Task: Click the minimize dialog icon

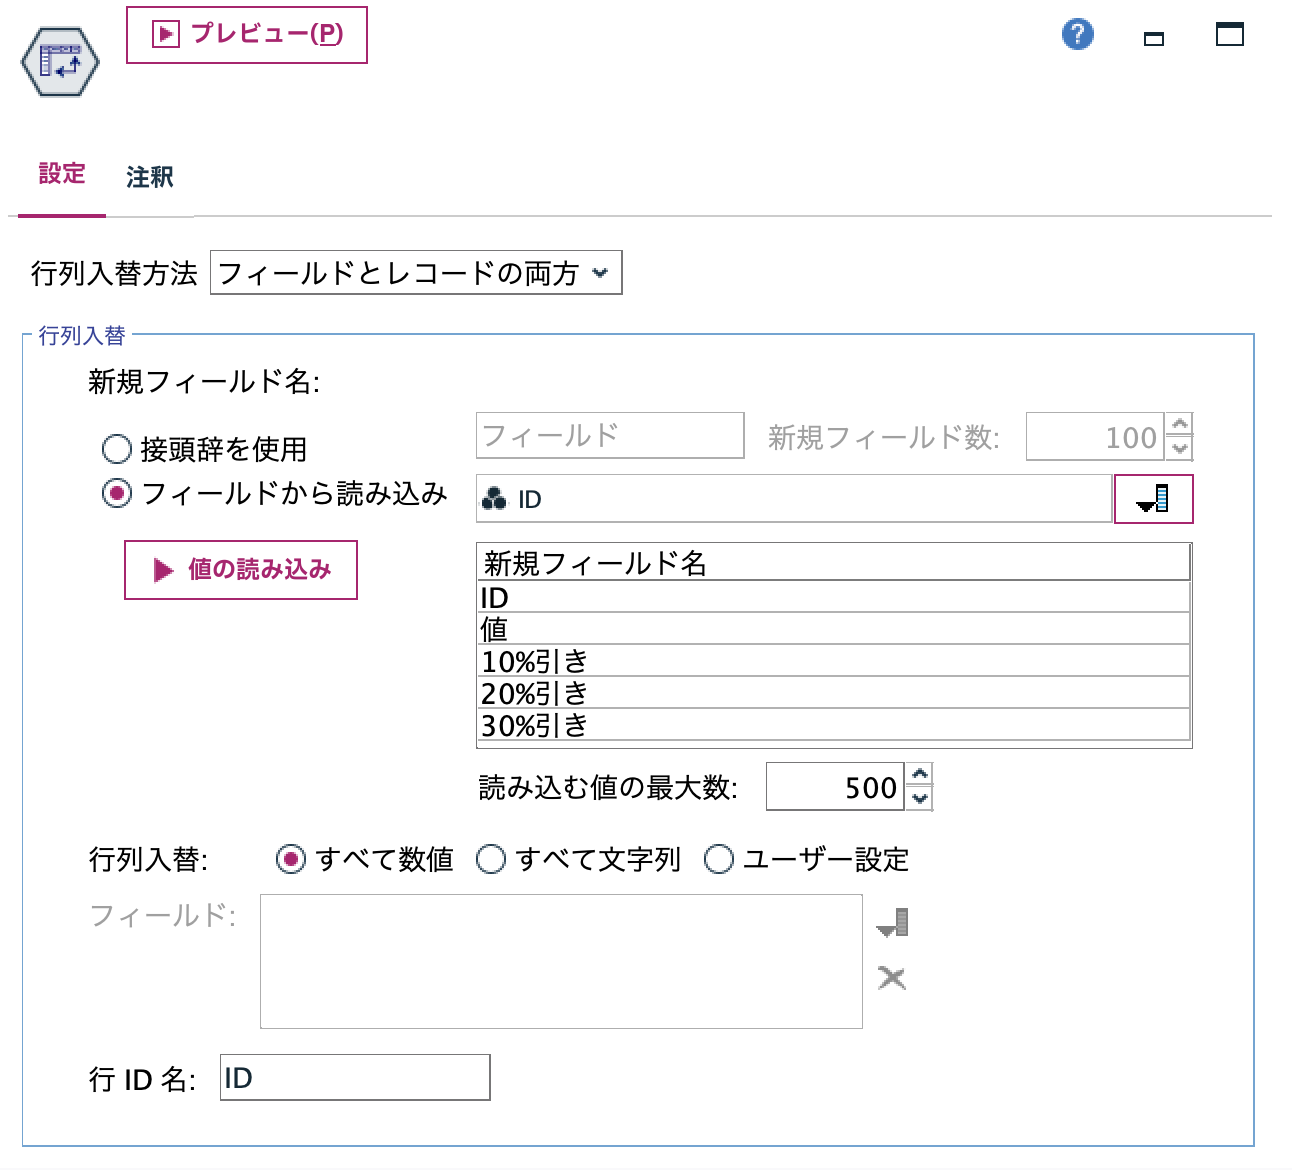Action: [1152, 37]
